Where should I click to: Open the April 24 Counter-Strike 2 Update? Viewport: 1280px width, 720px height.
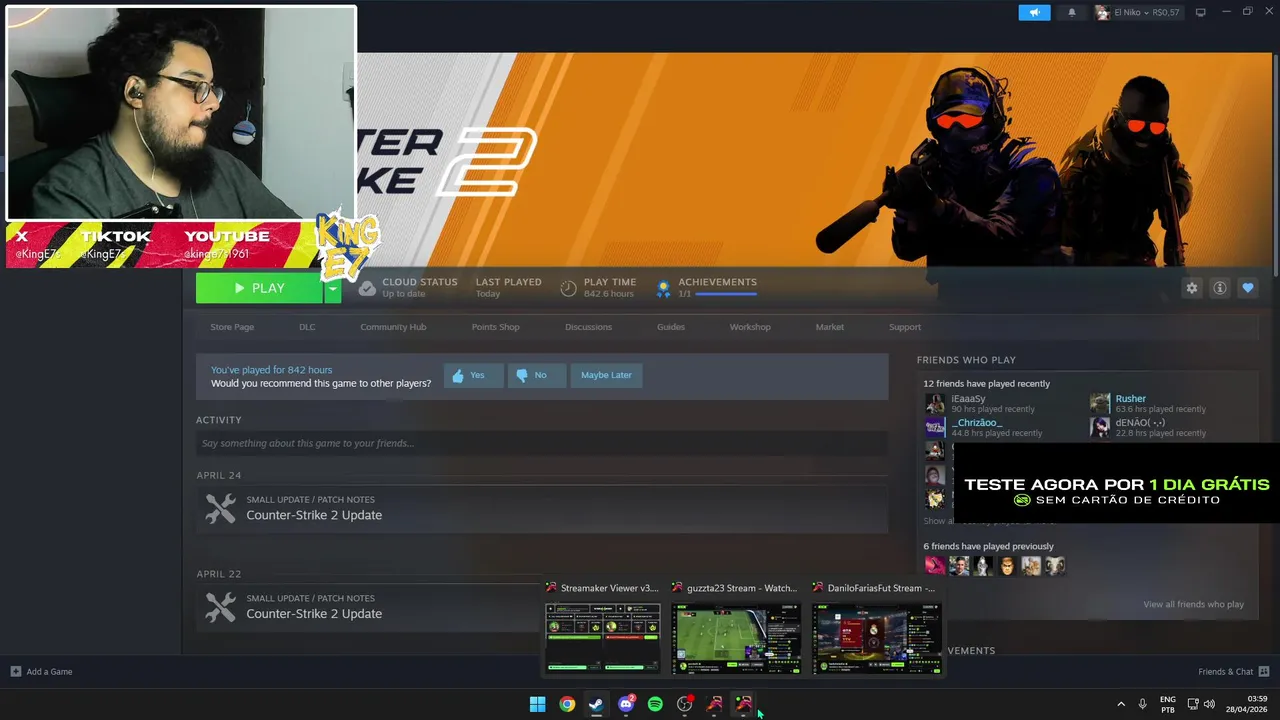(x=314, y=515)
